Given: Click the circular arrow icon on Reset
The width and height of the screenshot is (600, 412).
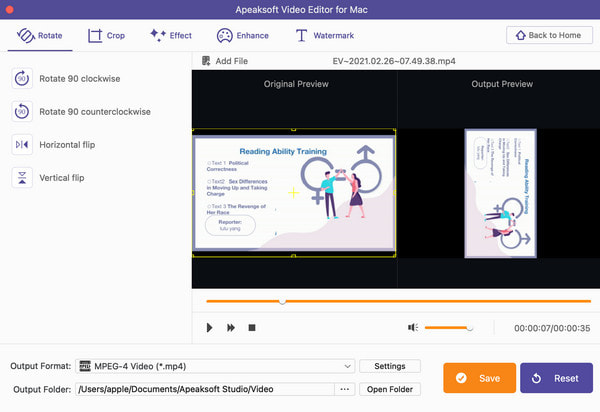Looking at the screenshot, I should coord(536,378).
